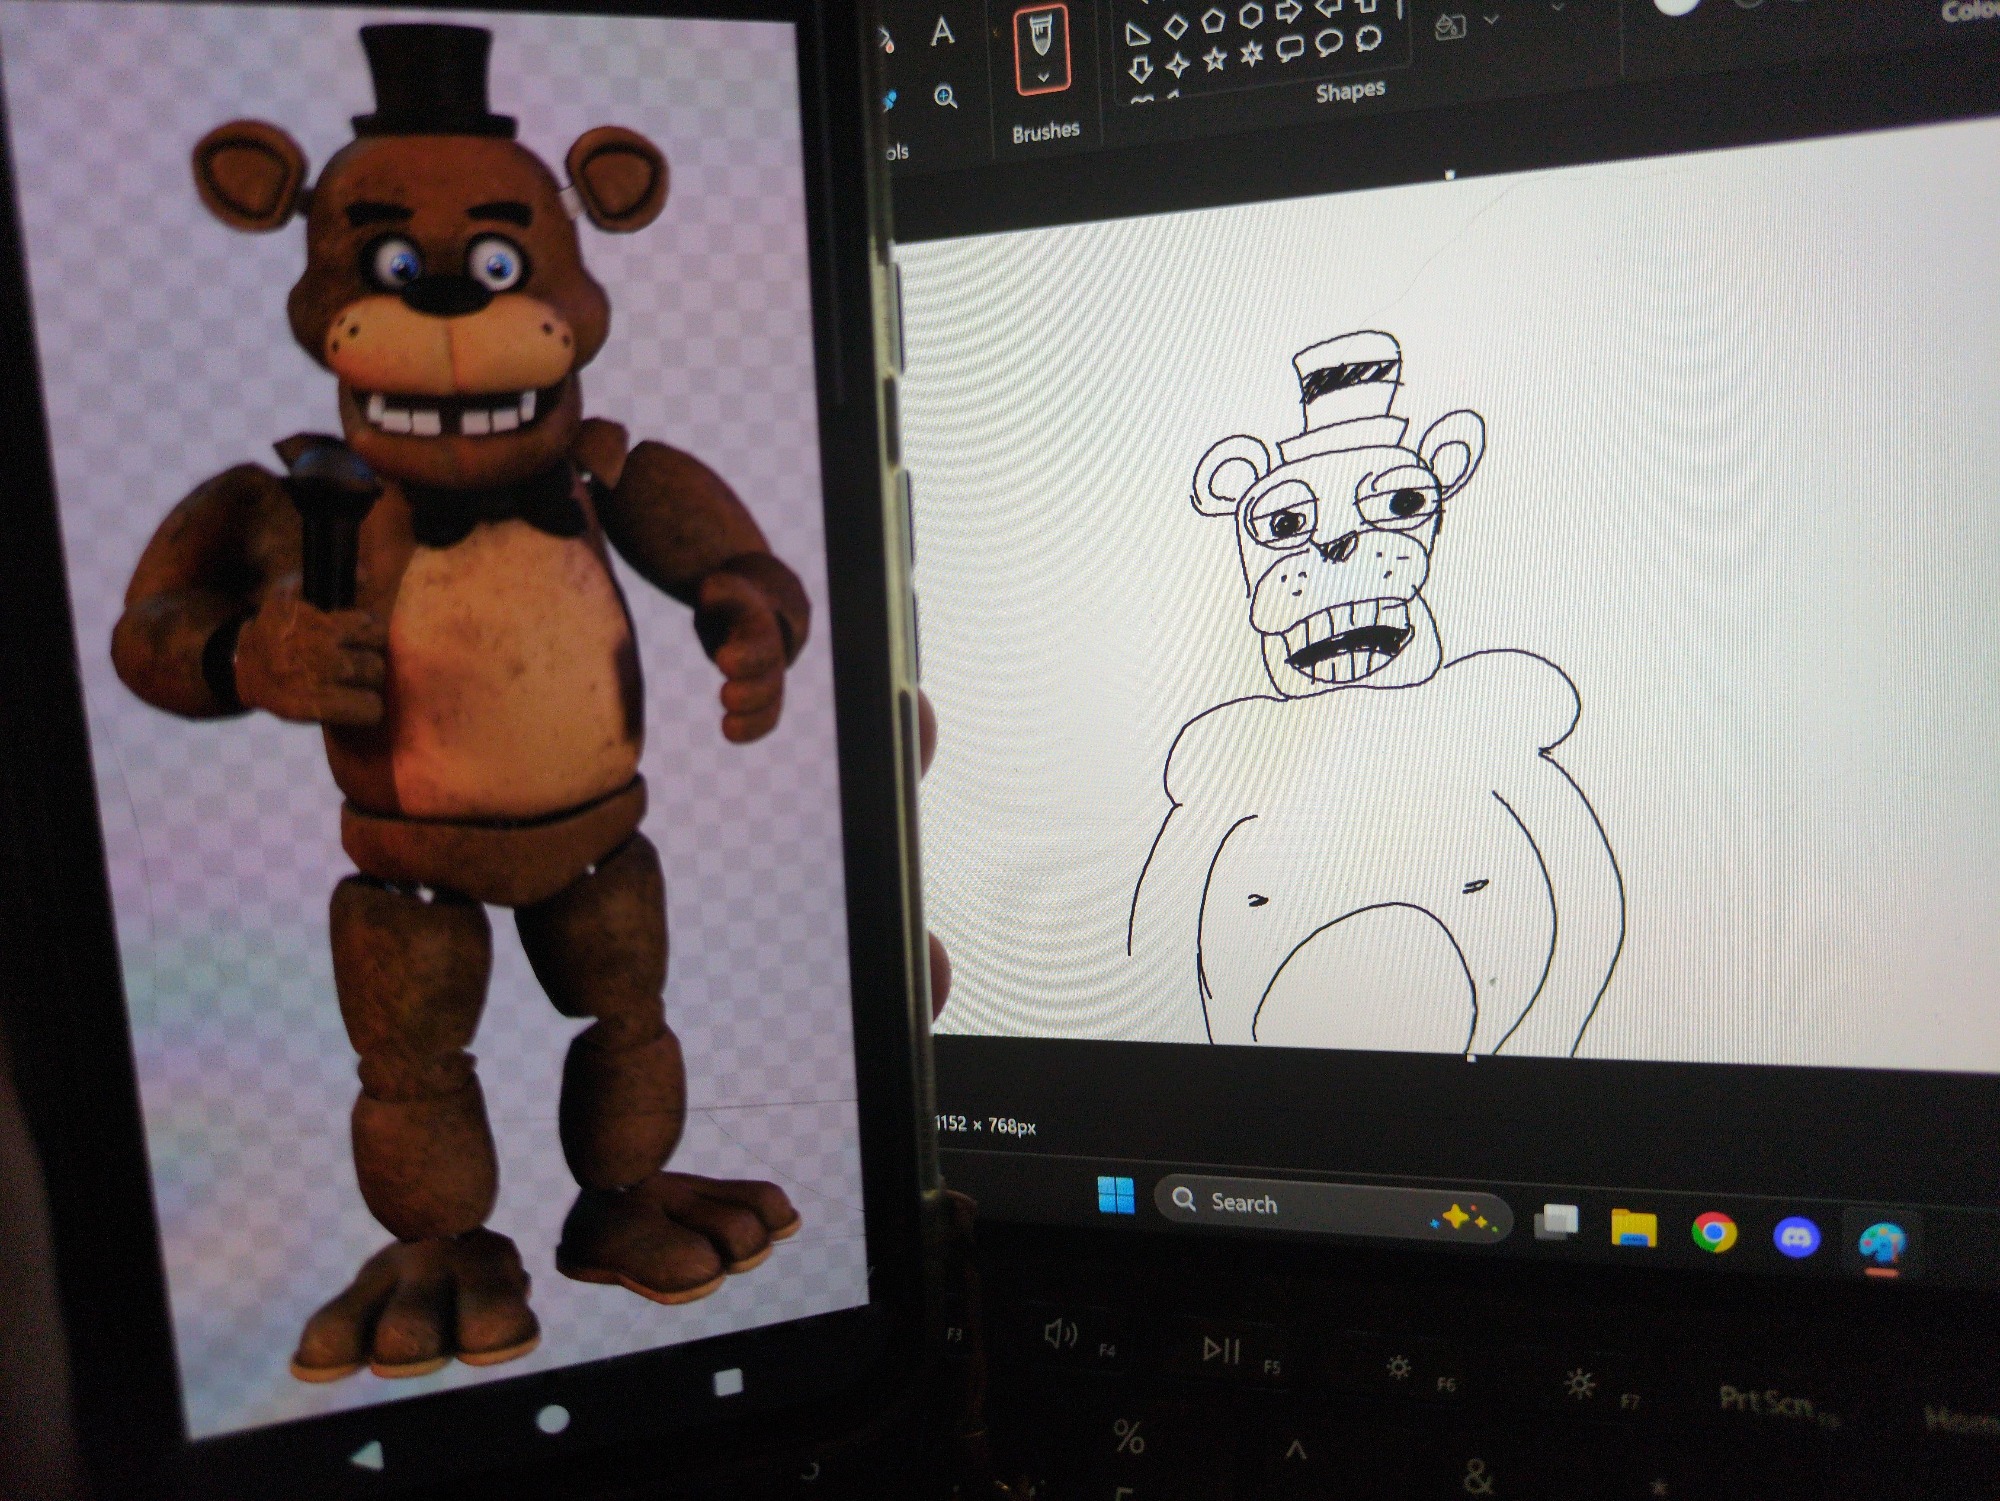Open the shape fill dropdown arrow
Viewport: 2000px width, 1501px height.
[x=1491, y=20]
